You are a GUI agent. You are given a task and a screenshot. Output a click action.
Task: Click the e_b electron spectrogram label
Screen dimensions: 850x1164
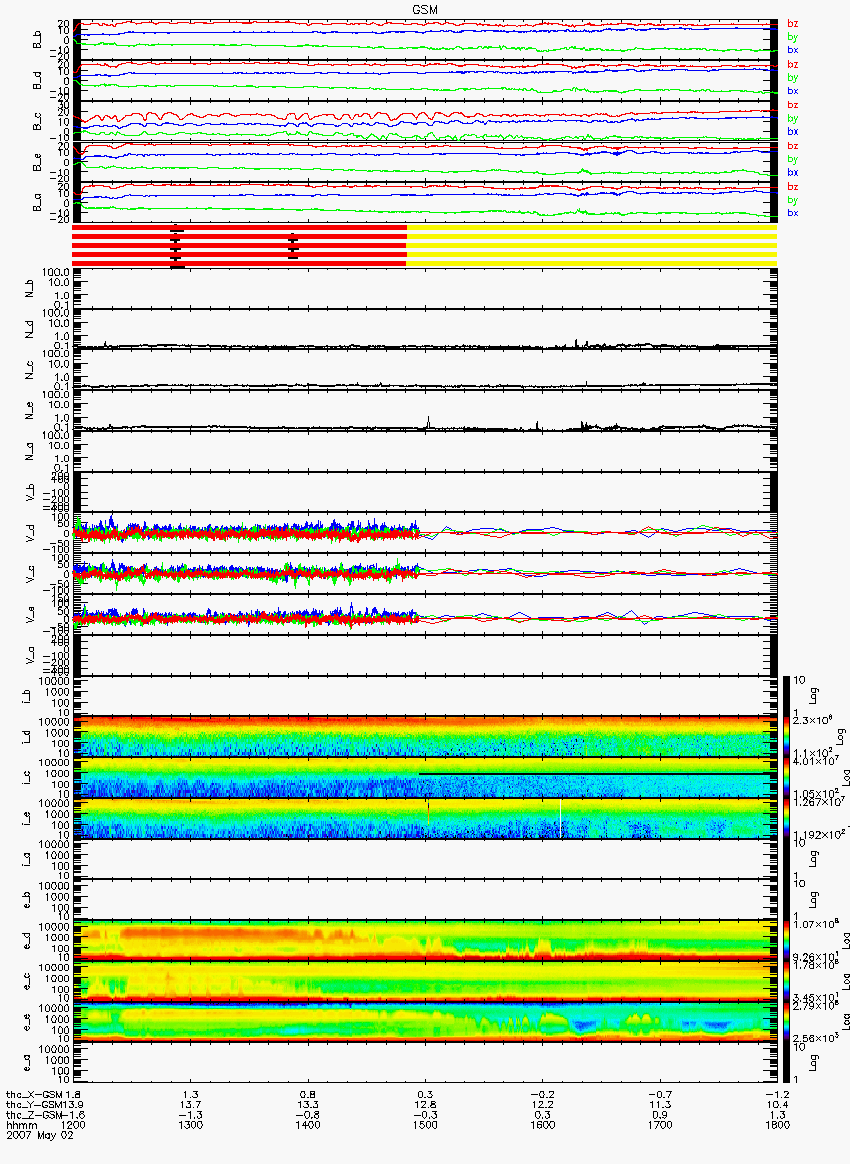(x=27, y=898)
